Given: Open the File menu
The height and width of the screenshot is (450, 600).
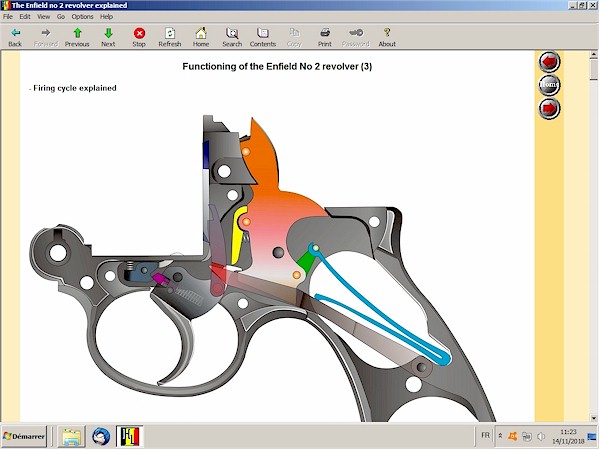Looking at the screenshot, I should (x=8, y=17).
